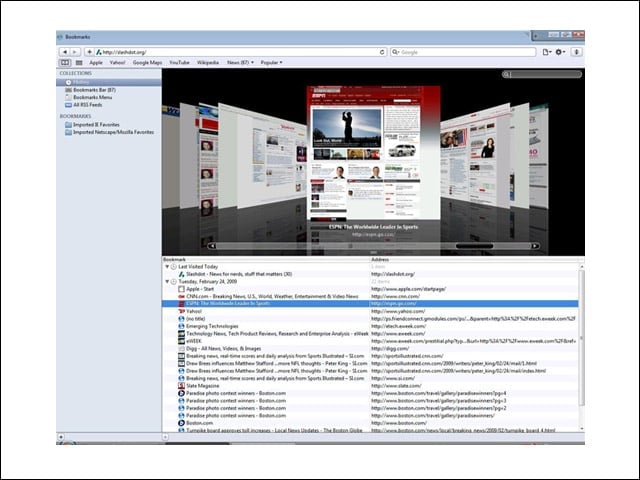Open Imported Netscape/Mozilla Favorites folder
Viewport: 640px width, 480px height.
(x=109, y=132)
